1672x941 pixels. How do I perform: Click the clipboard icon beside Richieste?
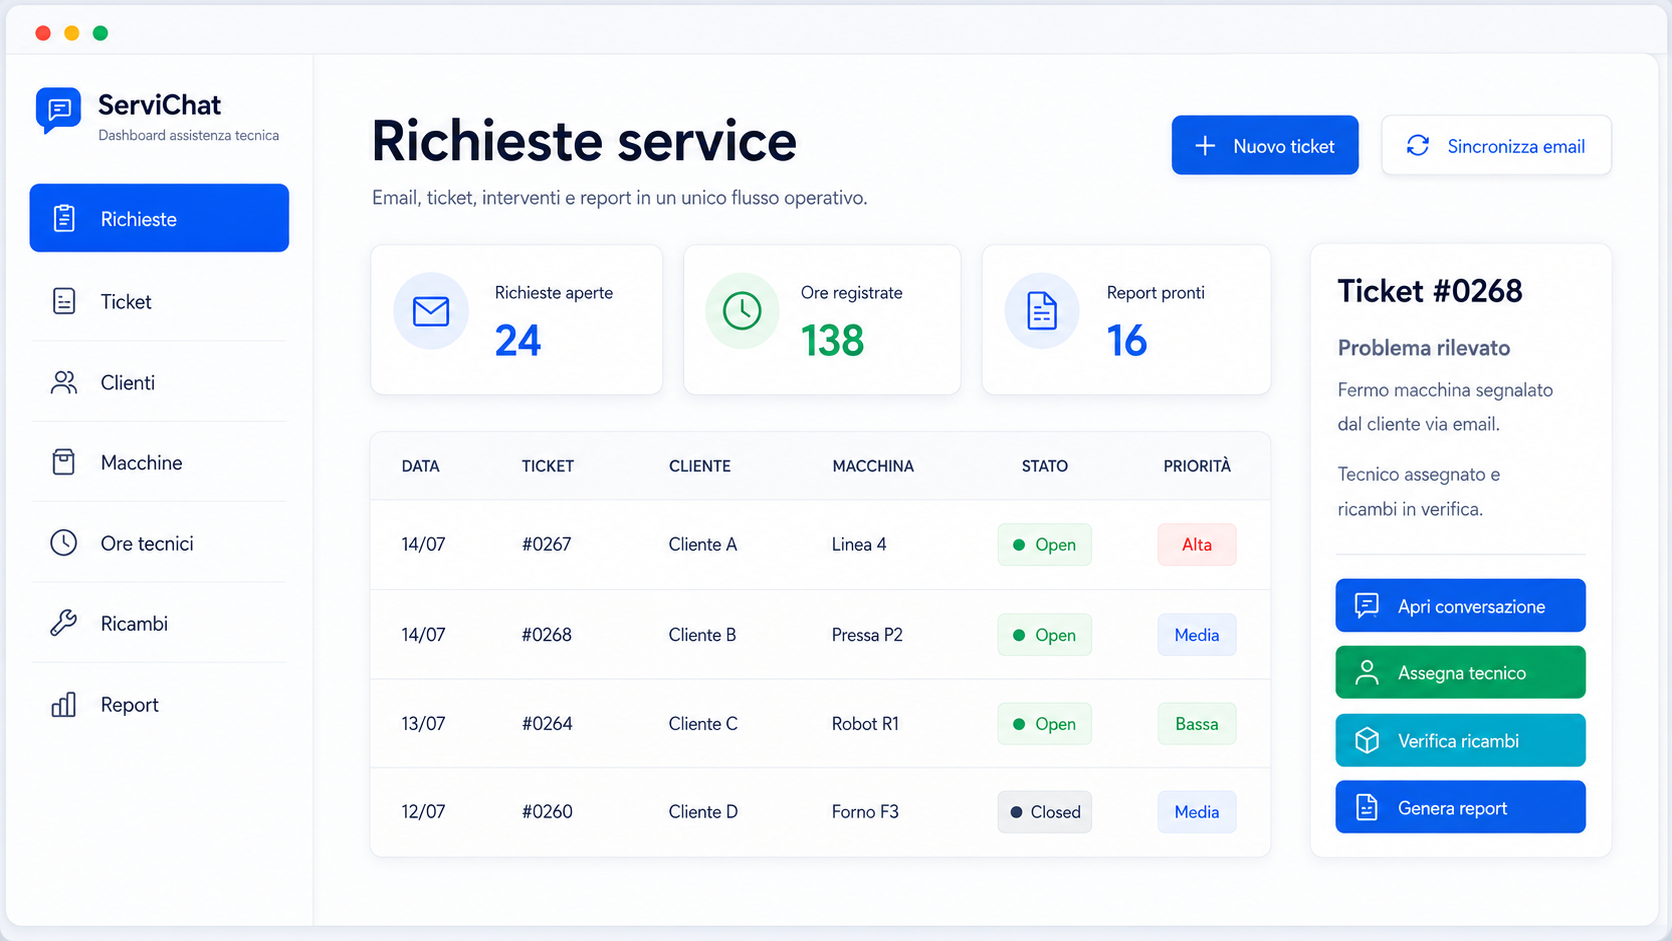[64, 218]
